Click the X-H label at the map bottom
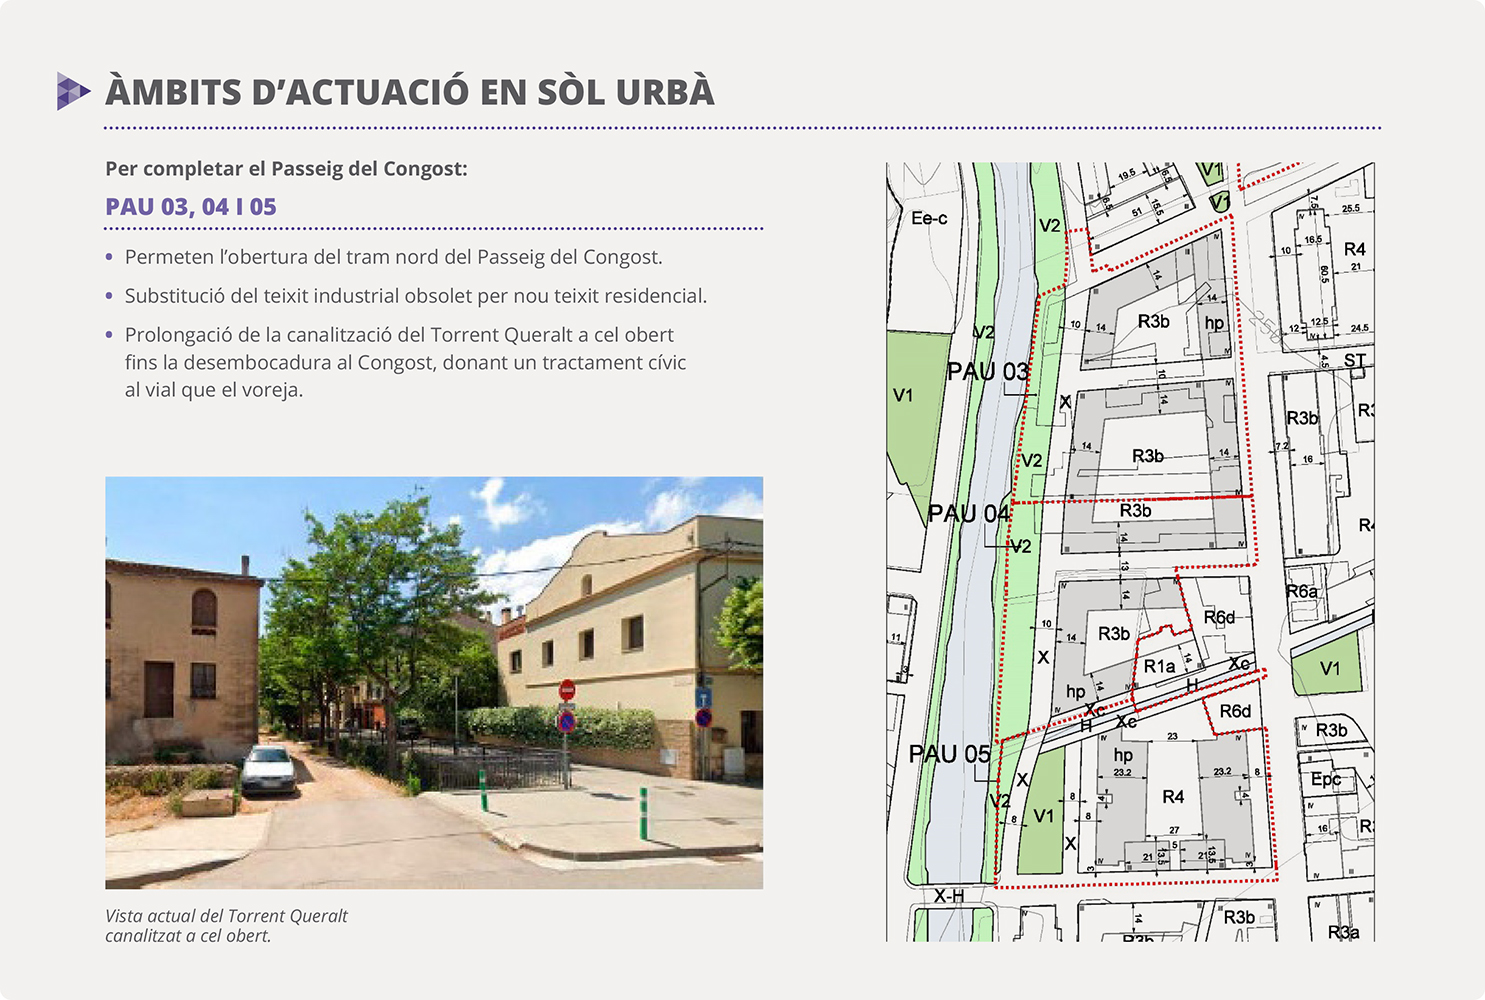Image resolution: width=1485 pixels, height=1000 pixels. [948, 896]
